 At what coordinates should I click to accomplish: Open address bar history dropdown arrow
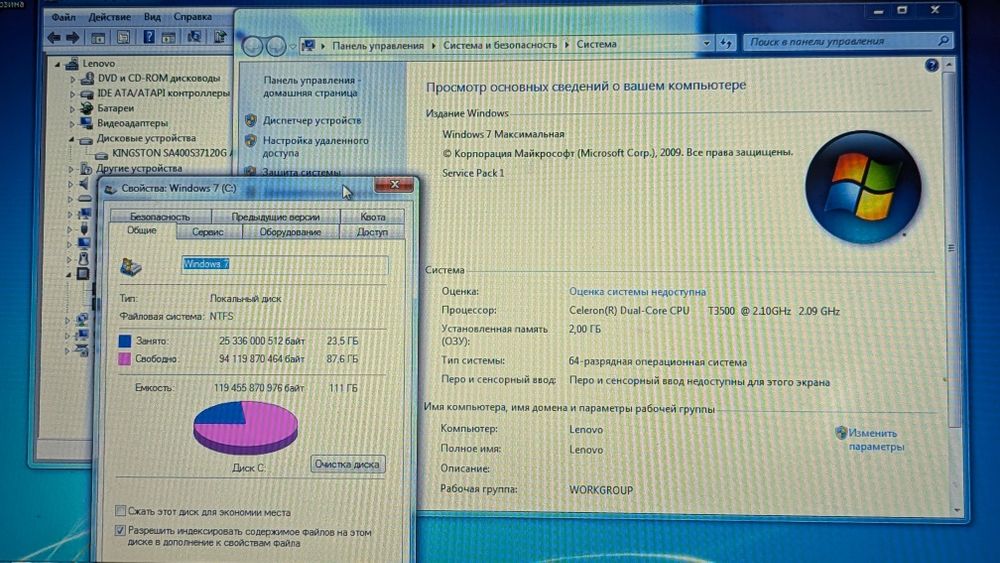pyautogui.click(x=706, y=43)
